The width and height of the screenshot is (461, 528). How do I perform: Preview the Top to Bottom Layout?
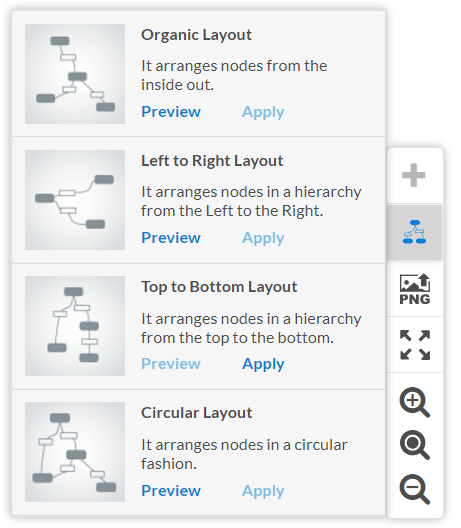pyautogui.click(x=171, y=364)
